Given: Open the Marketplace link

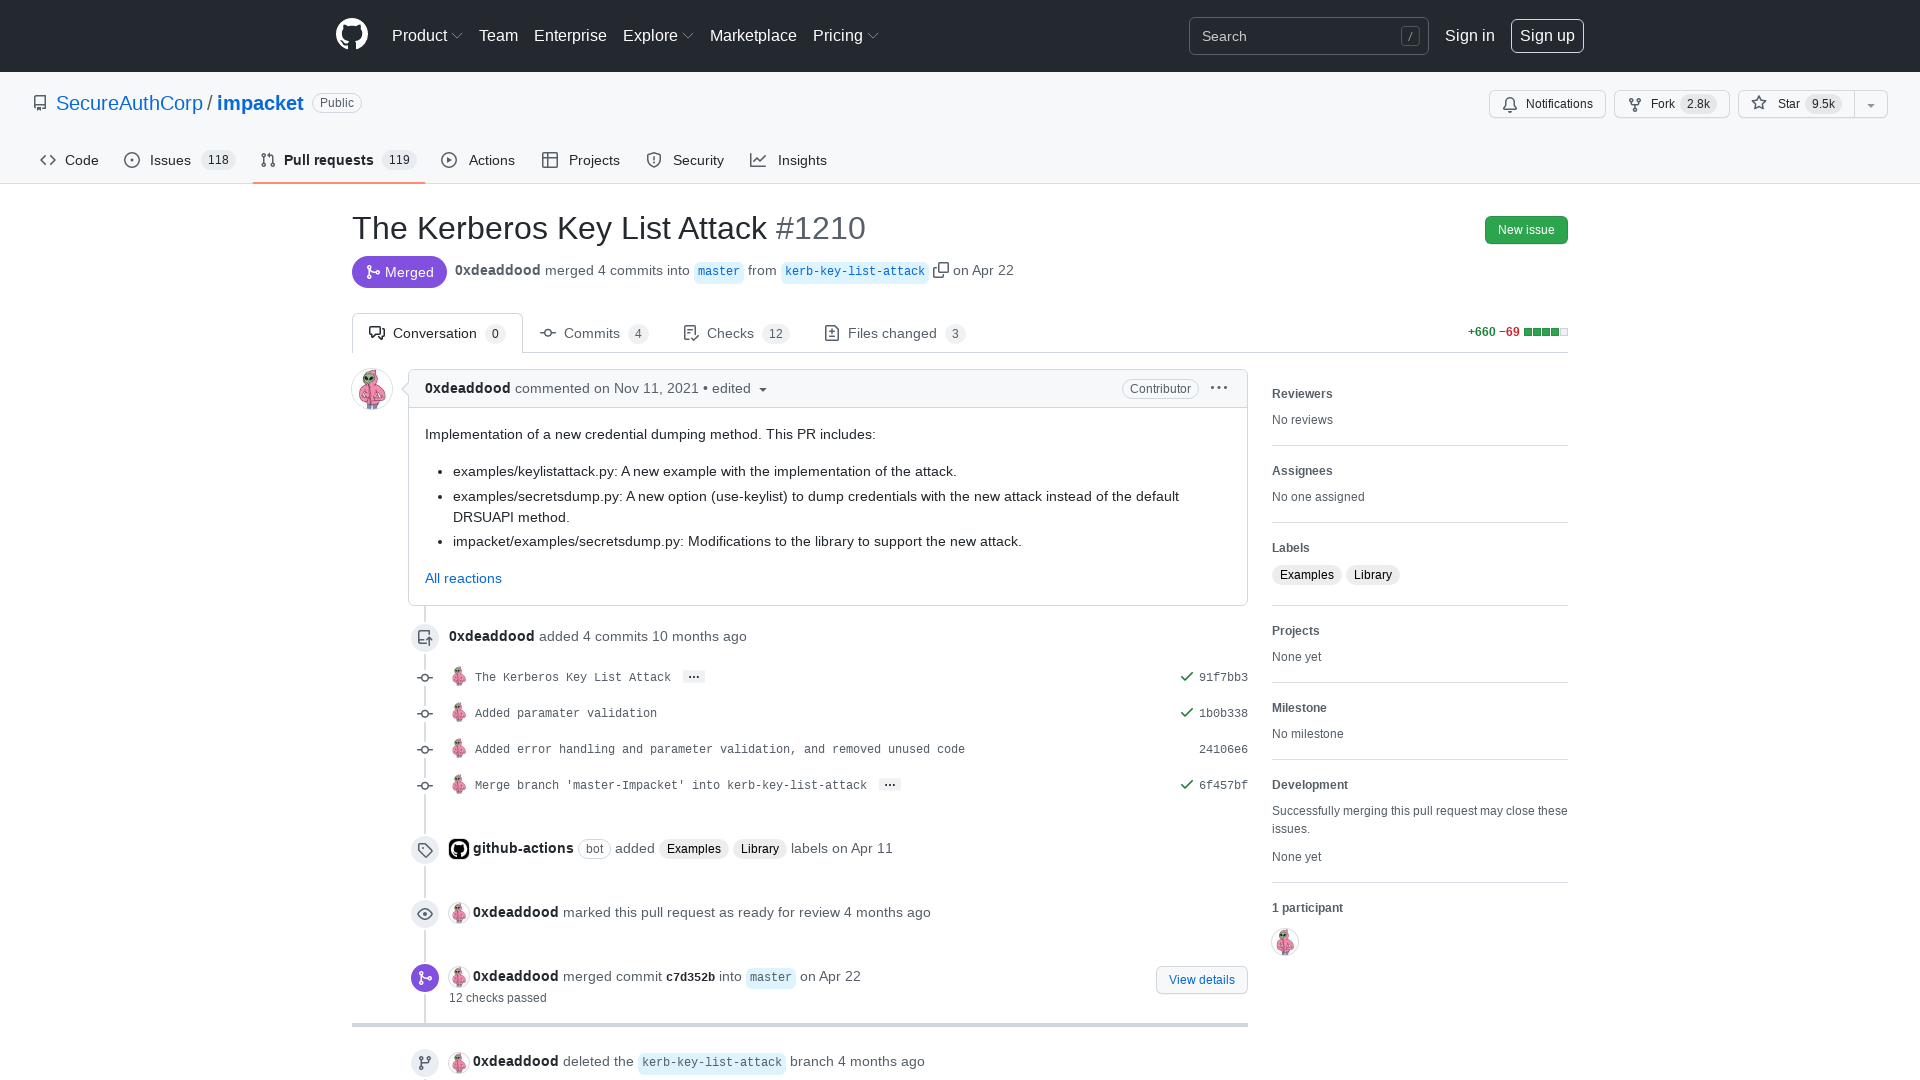Looking at the screenshot, I should tap(753, 35).
